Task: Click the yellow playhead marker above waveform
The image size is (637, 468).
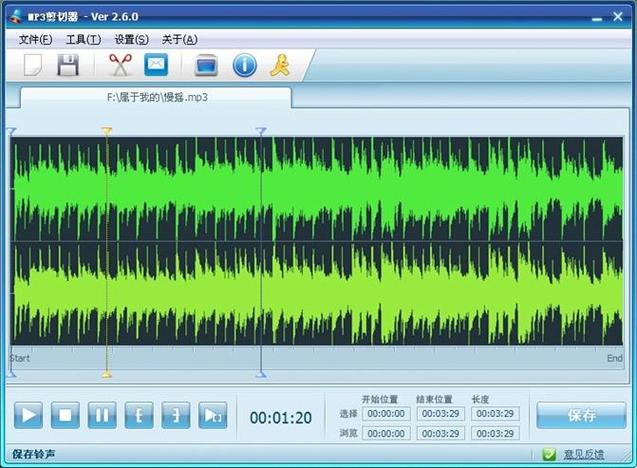Action: [106, 131]
